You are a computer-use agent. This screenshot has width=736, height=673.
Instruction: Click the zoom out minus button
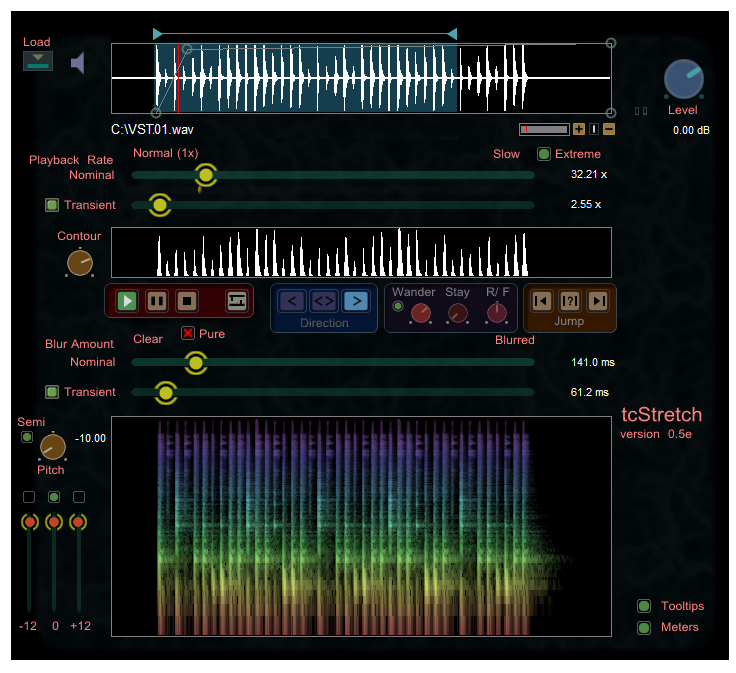609,129
